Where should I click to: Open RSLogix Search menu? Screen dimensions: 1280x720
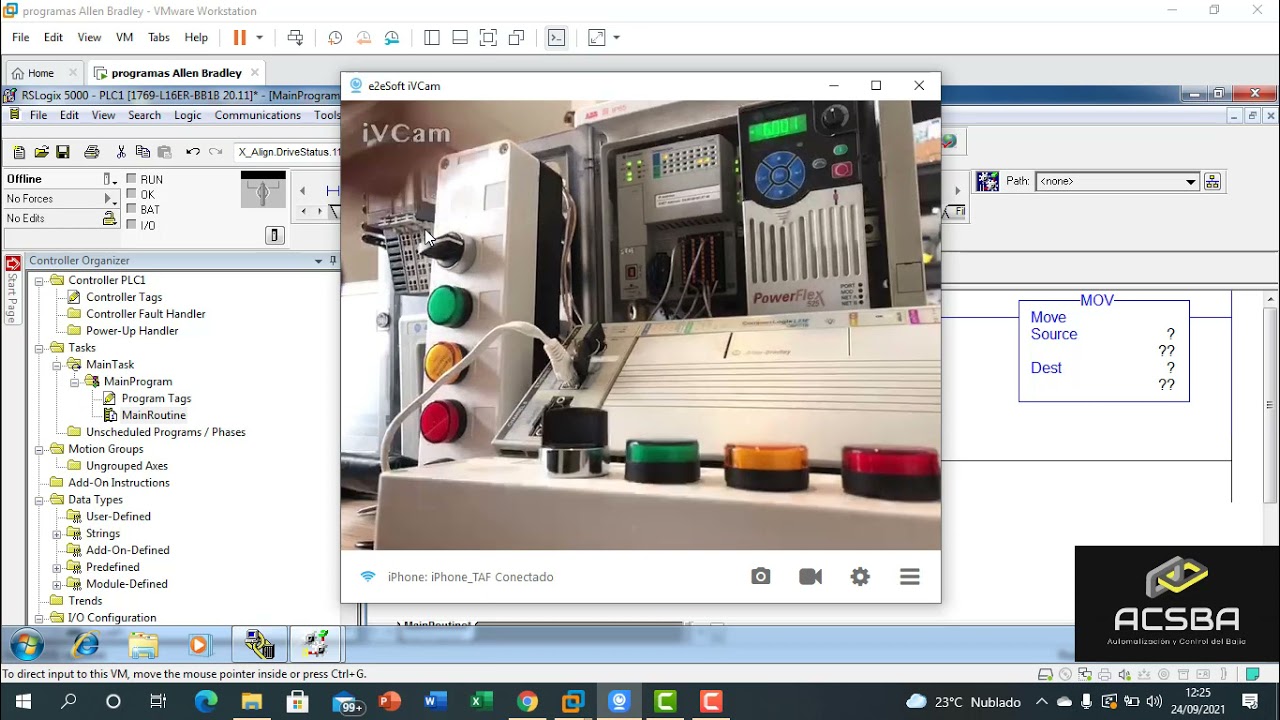click(x=144, y=115)
